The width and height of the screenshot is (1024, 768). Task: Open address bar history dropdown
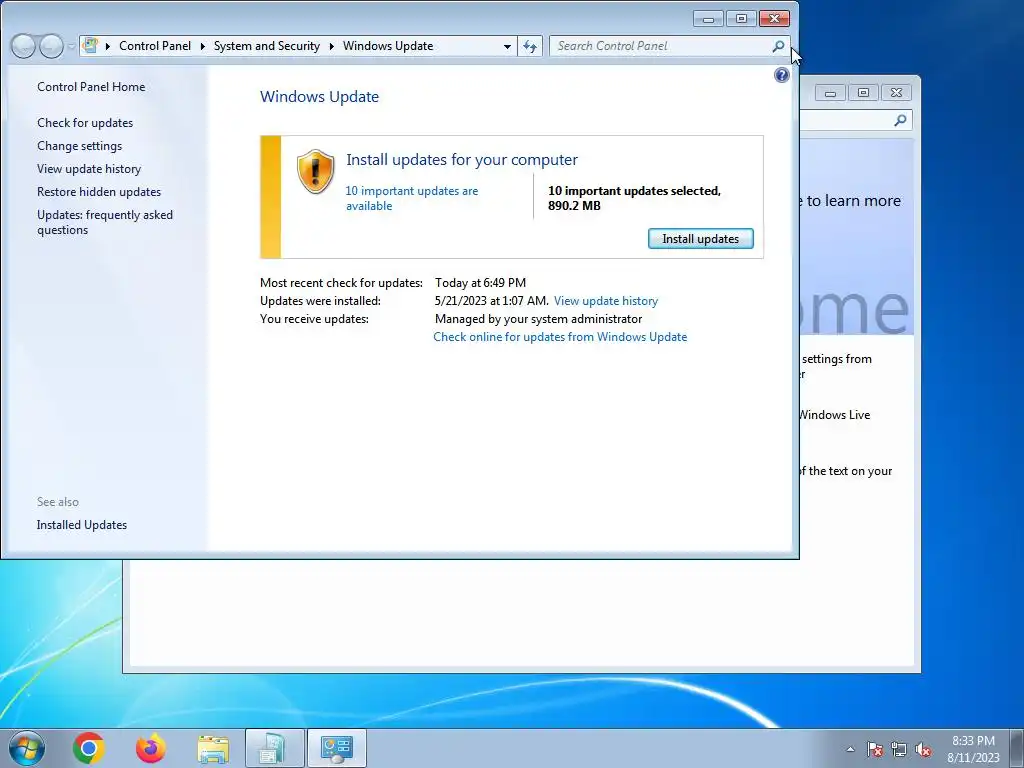coord(507,46)
